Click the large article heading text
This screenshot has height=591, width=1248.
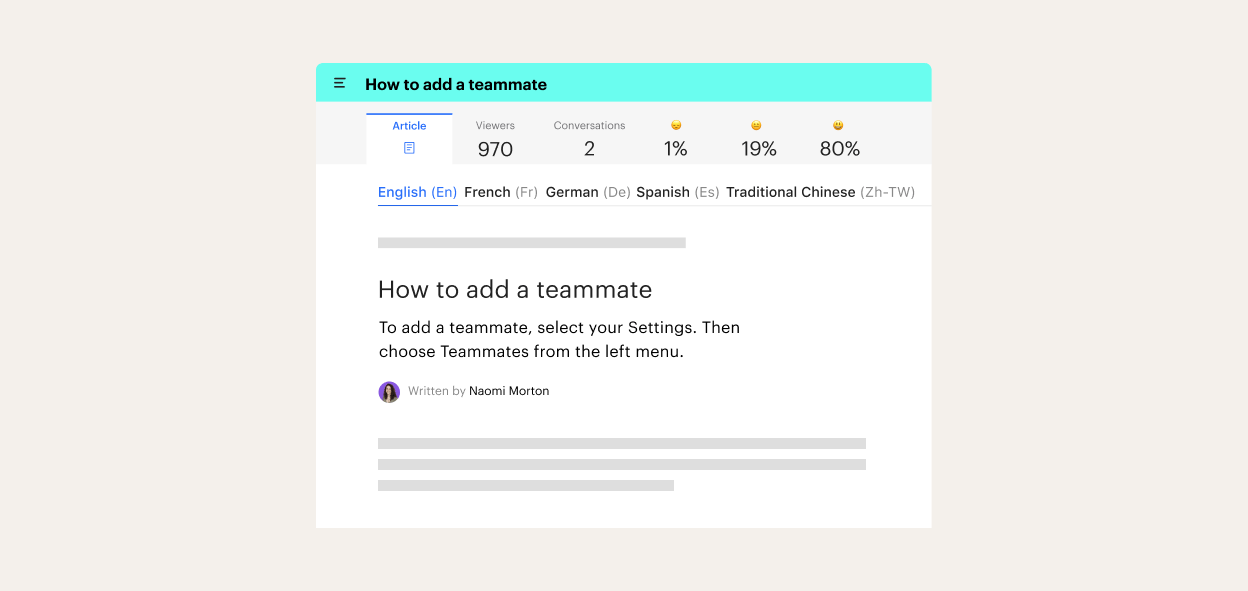pyautogui.click(x=515, y=290)
